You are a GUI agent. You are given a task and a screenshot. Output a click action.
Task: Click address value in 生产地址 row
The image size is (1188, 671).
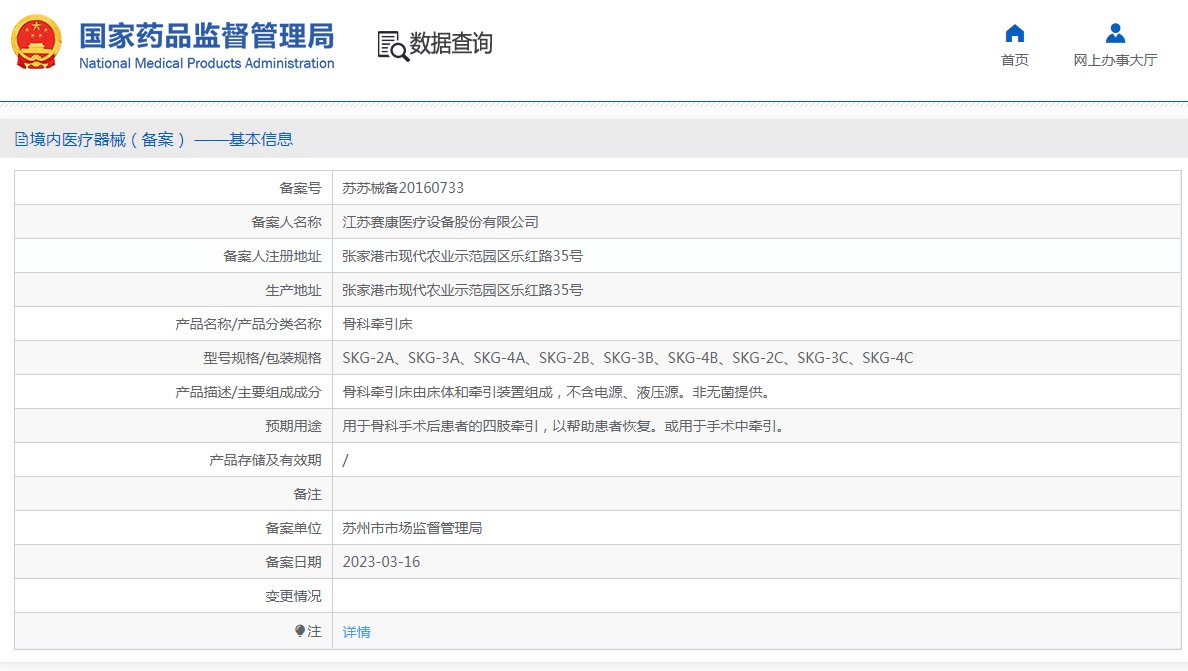pyautogui.click(x=462, y=290)
